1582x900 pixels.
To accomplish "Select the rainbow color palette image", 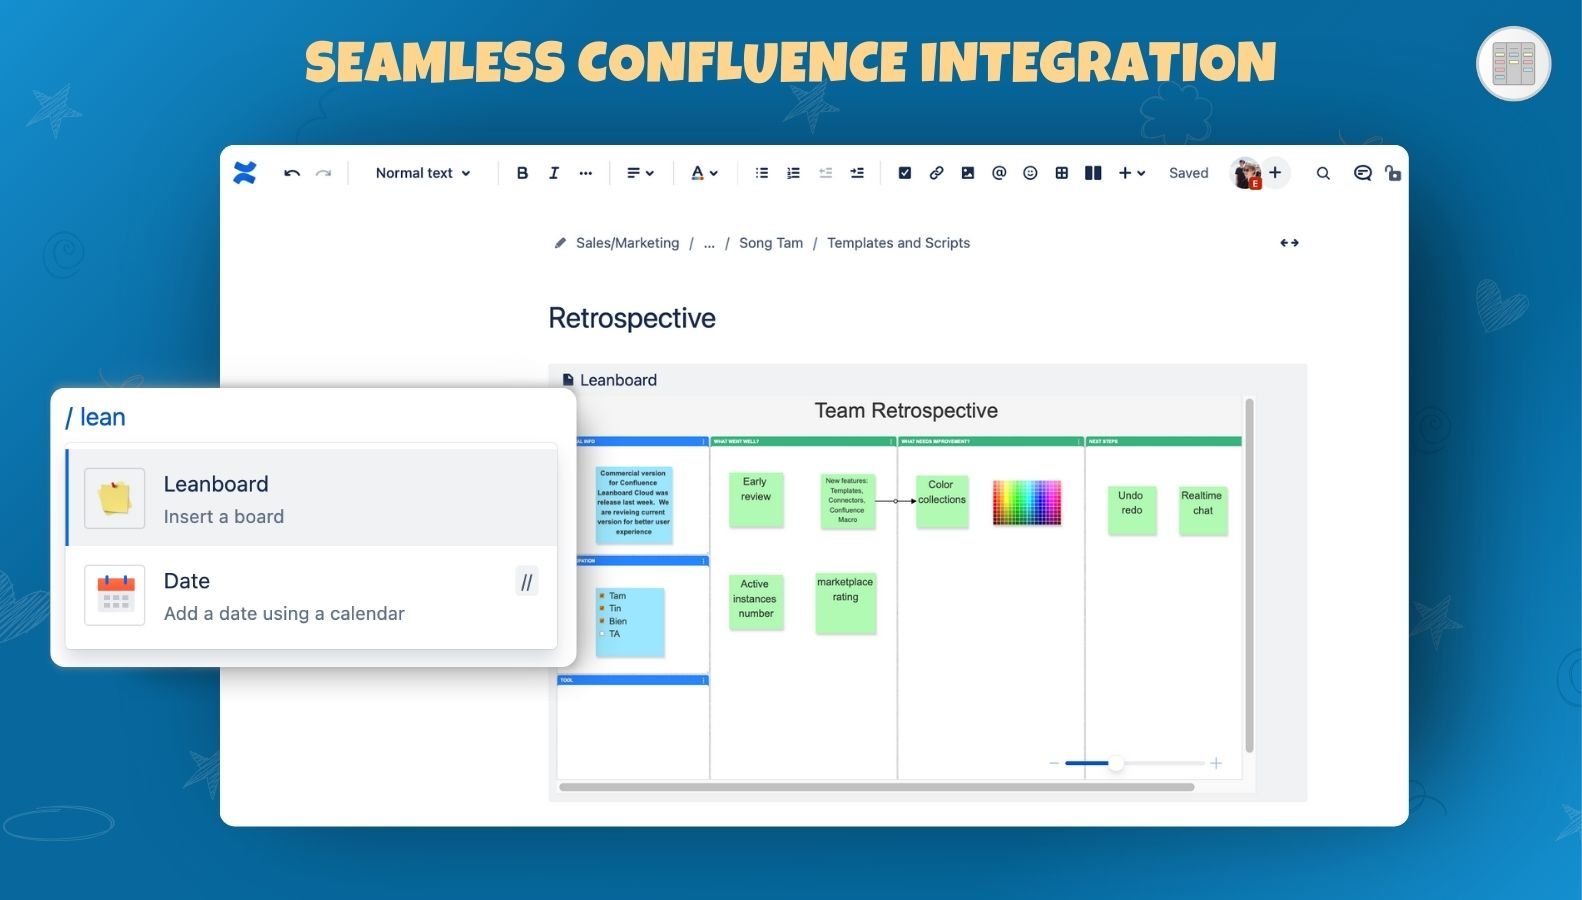I will point(1027,502).
